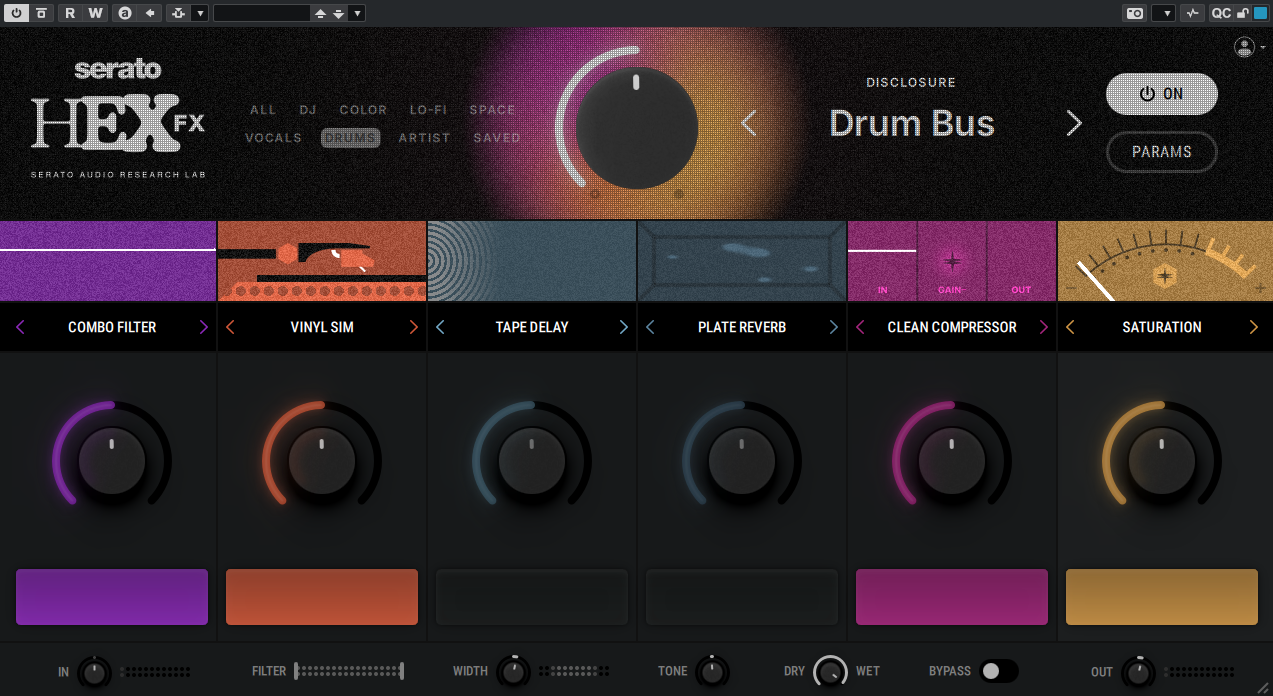
Task: Open the dropdown next to camera icon
Action: (1163, 13)
